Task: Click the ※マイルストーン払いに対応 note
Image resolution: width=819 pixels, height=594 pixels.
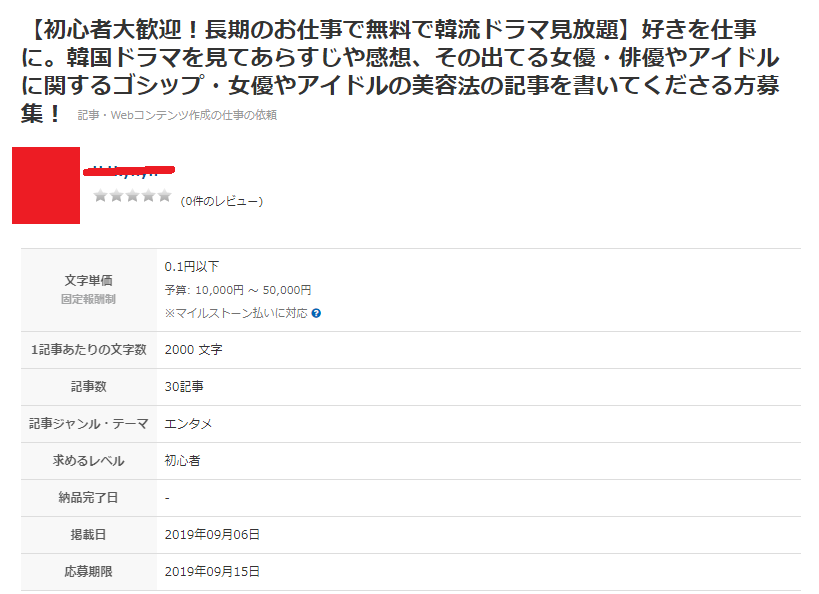Action: click(x=236, y=313)
